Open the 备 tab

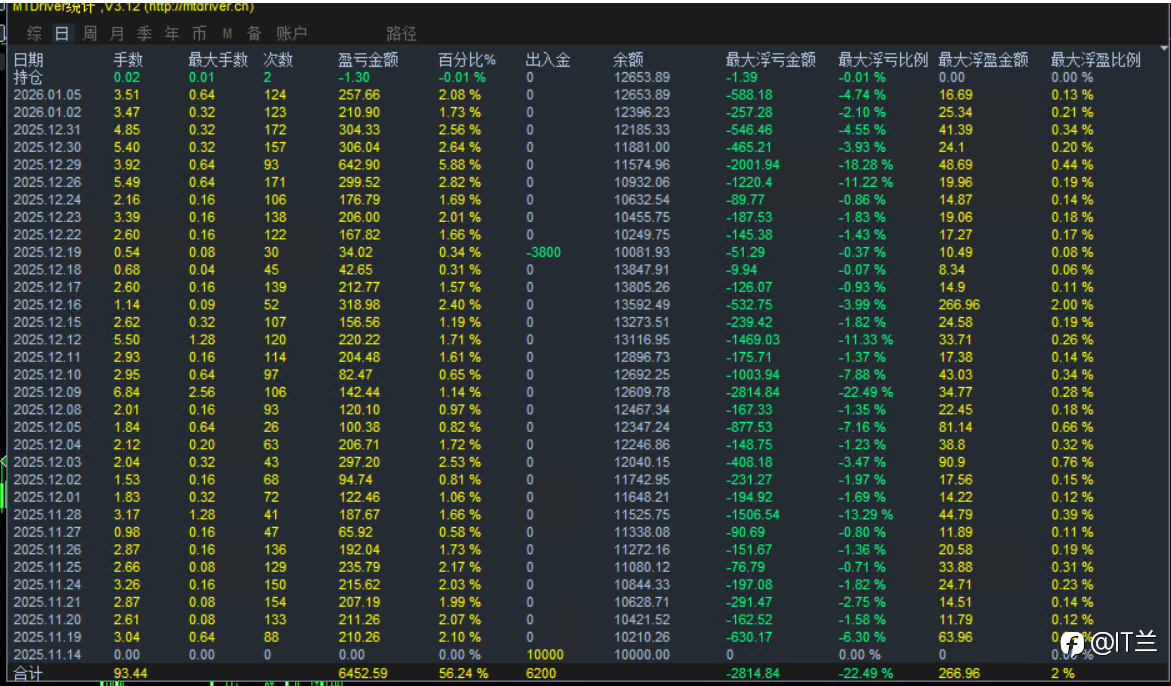255,33
